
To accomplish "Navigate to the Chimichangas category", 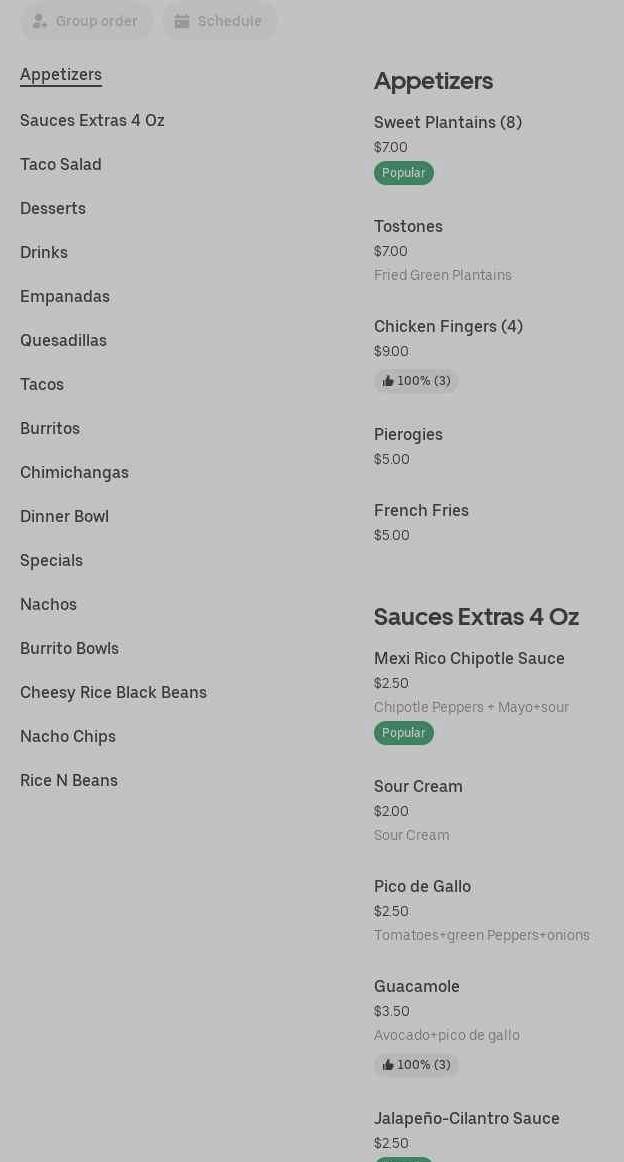I will (x=74, y=473).
